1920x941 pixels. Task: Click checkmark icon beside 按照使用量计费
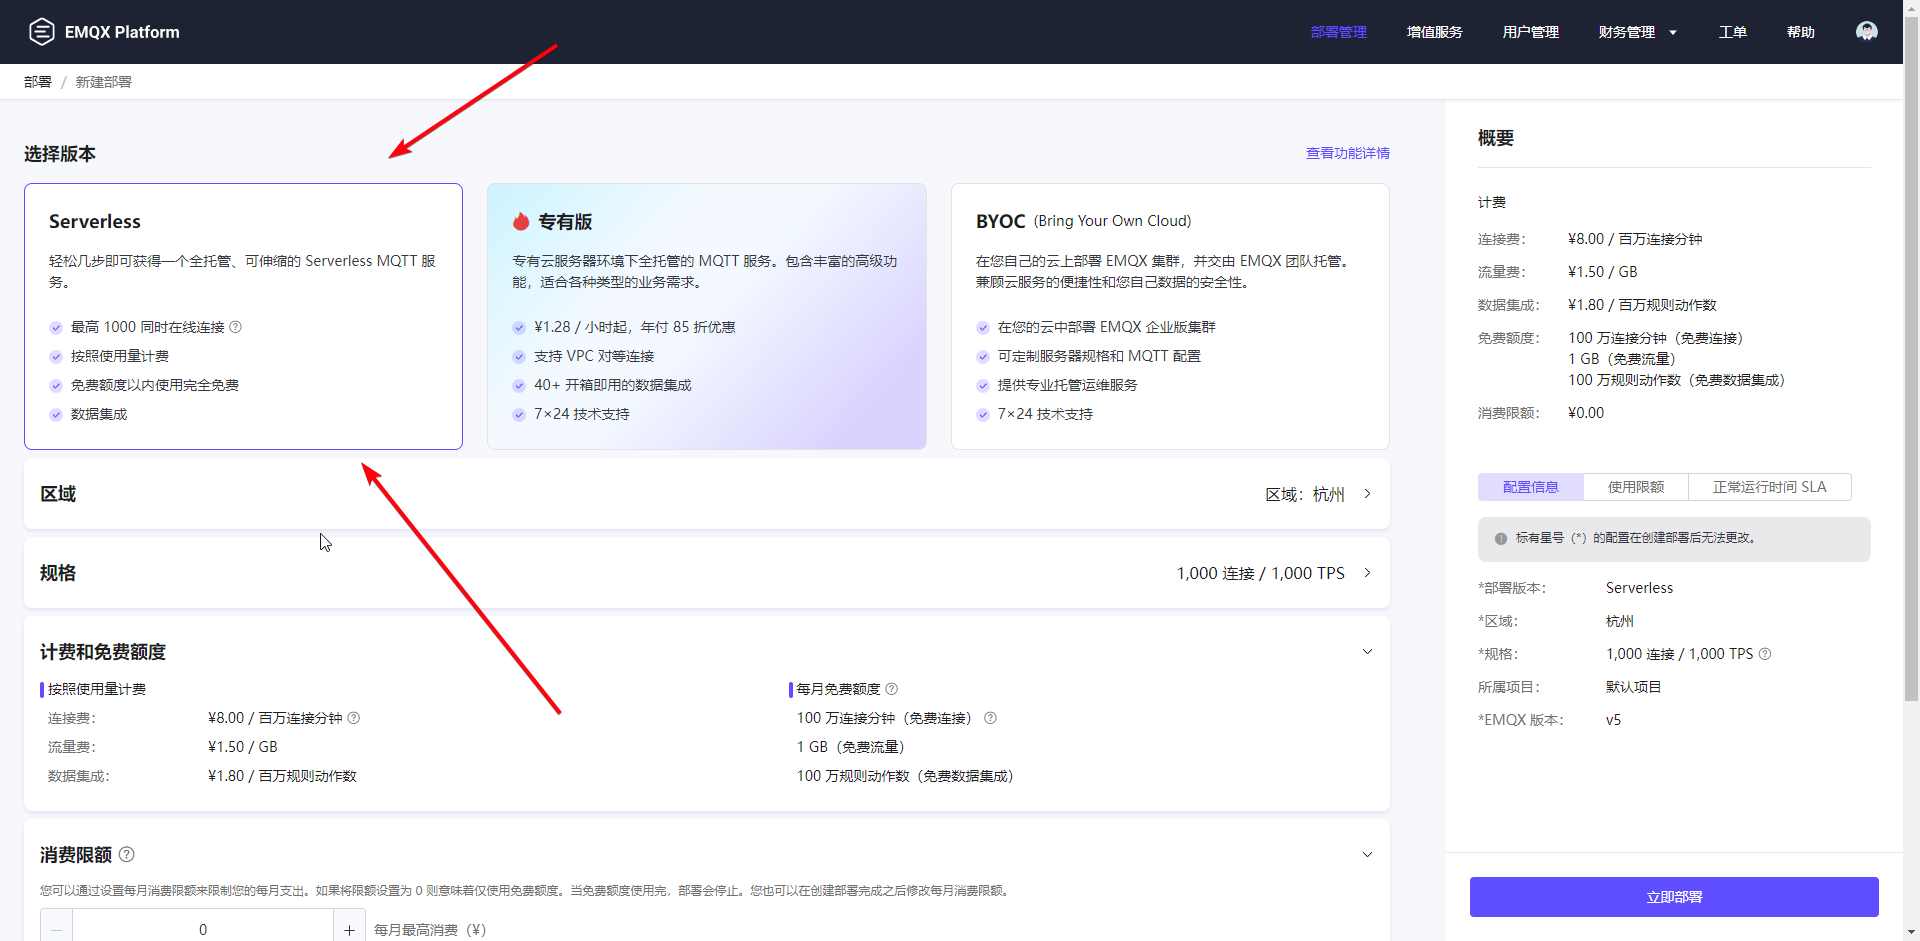(x=56, y=356)
